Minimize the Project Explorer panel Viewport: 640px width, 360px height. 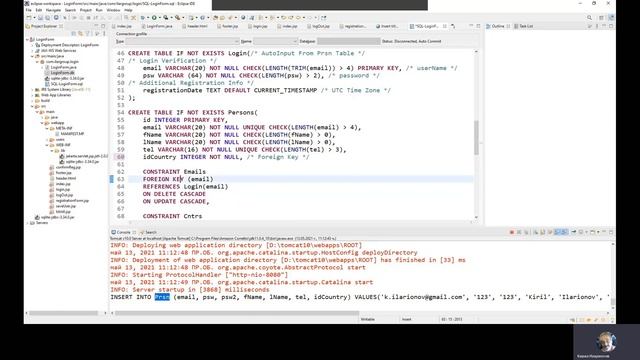pyautogui.click(x=97, y=26)
